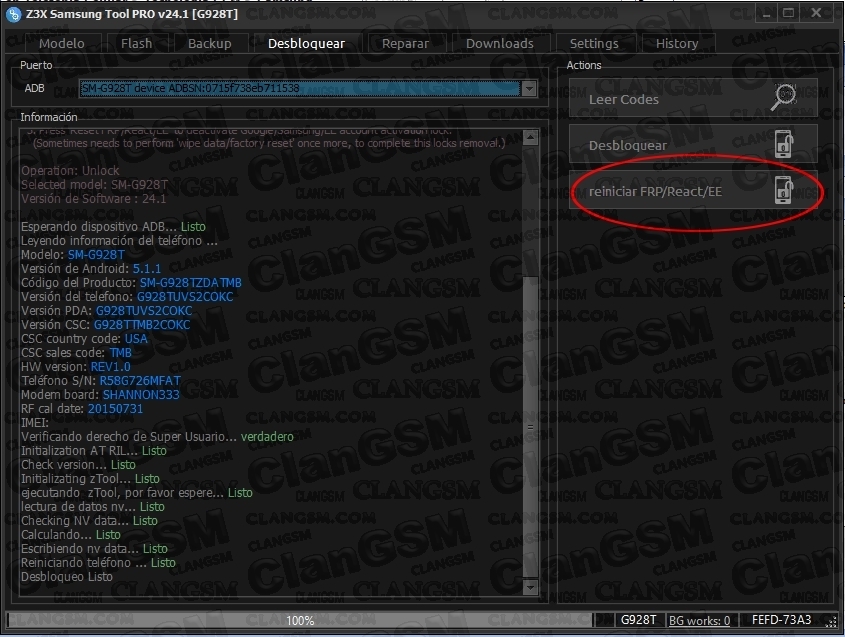The image size is (845, 637).
Task: Click HW version REV1.0 value
Action: tap(110, 366)
